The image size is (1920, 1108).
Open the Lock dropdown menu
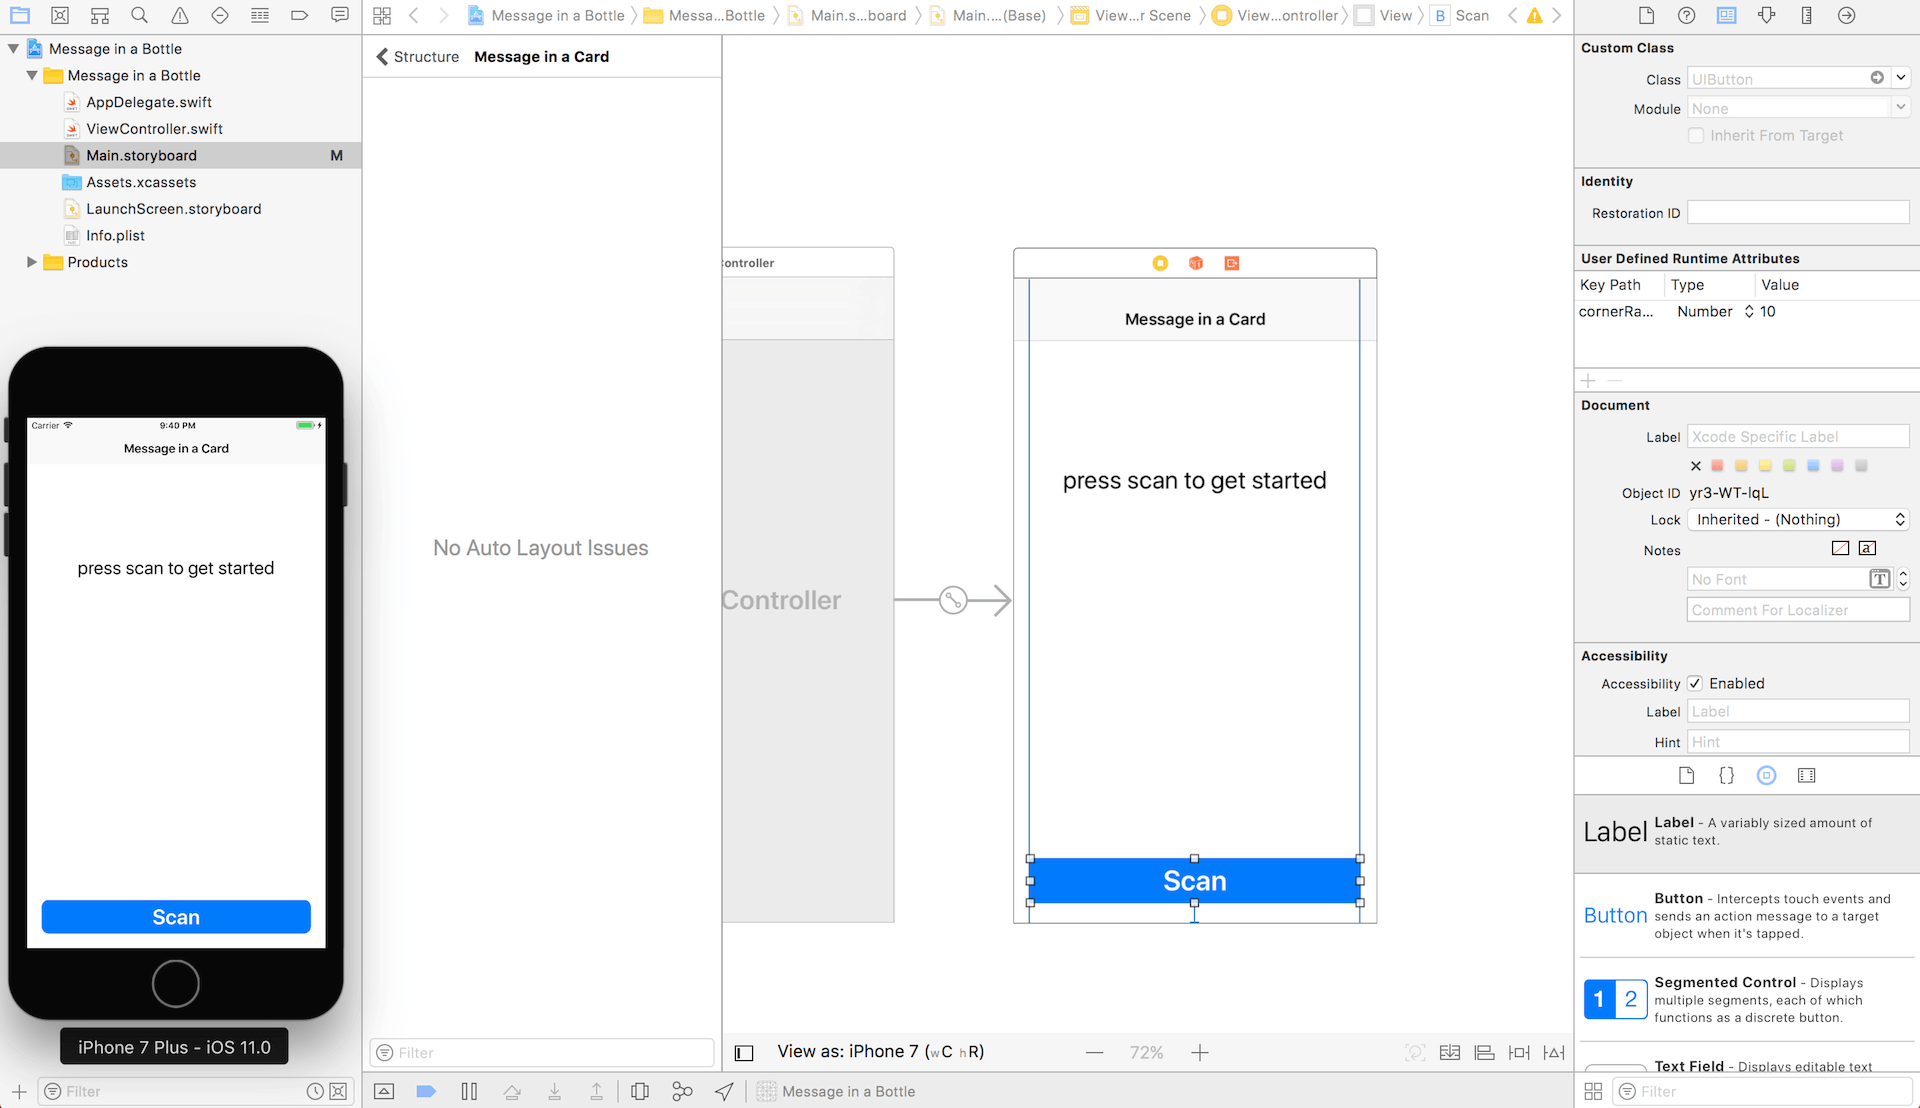click(1797, 519)
